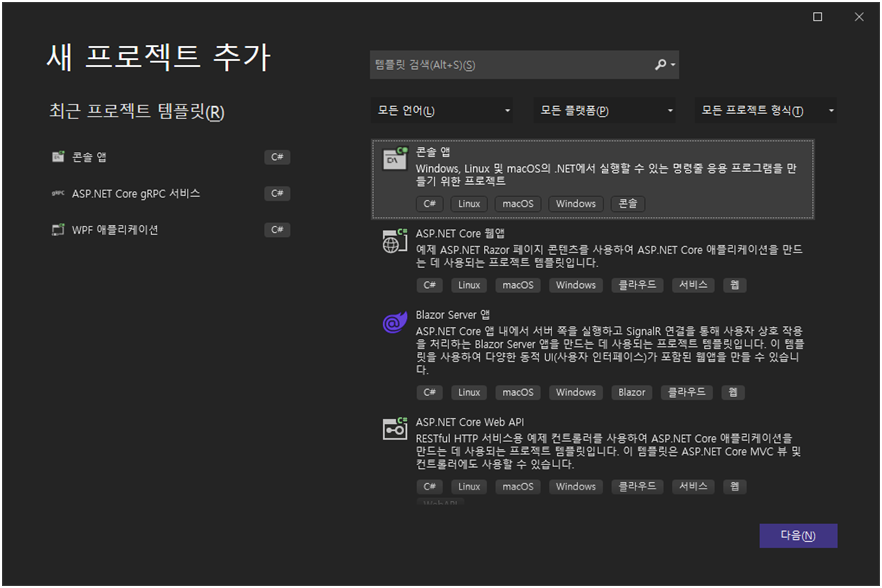Click the recent 콘솔 앱 icon
Image resolution: width=882 pixels, height=588 pixels.
click(58, 156)
